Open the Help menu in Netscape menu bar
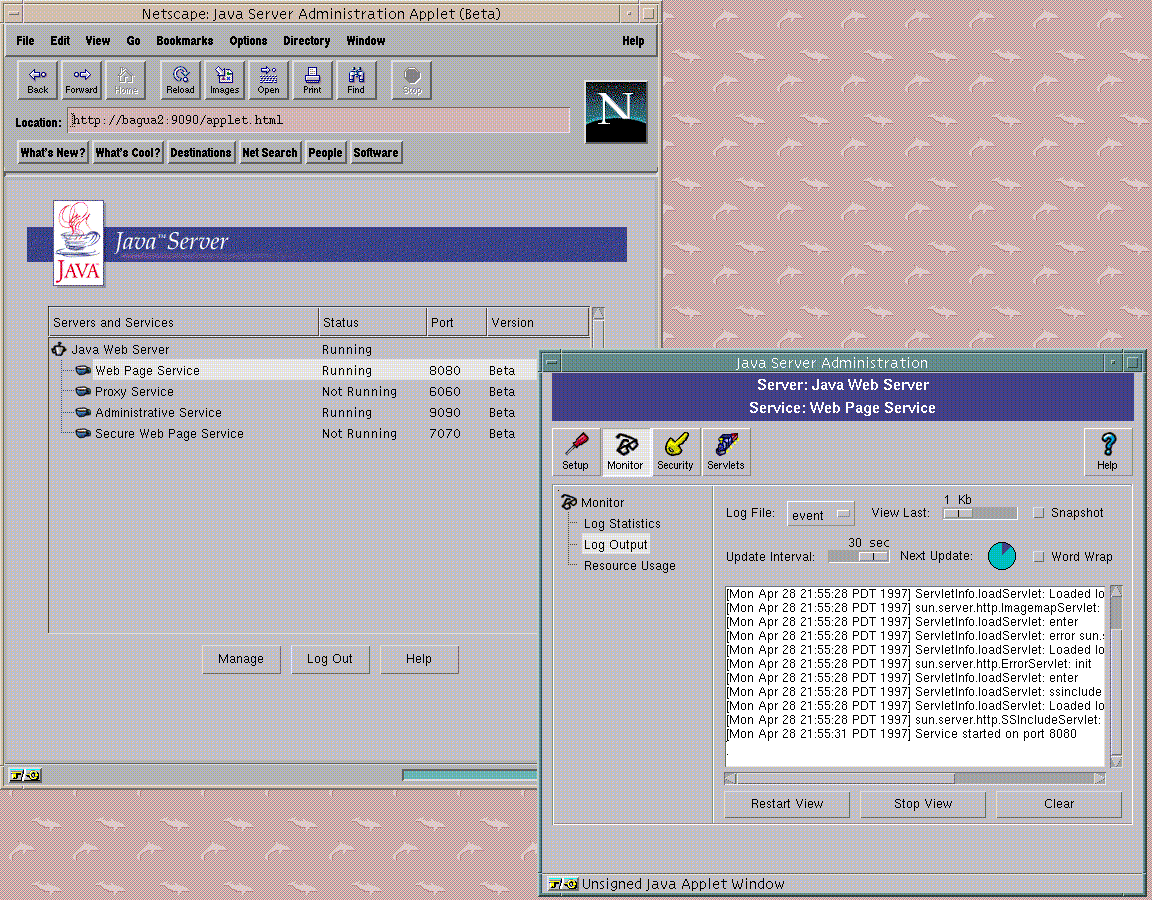1152x900 pixels. point(633,41)
